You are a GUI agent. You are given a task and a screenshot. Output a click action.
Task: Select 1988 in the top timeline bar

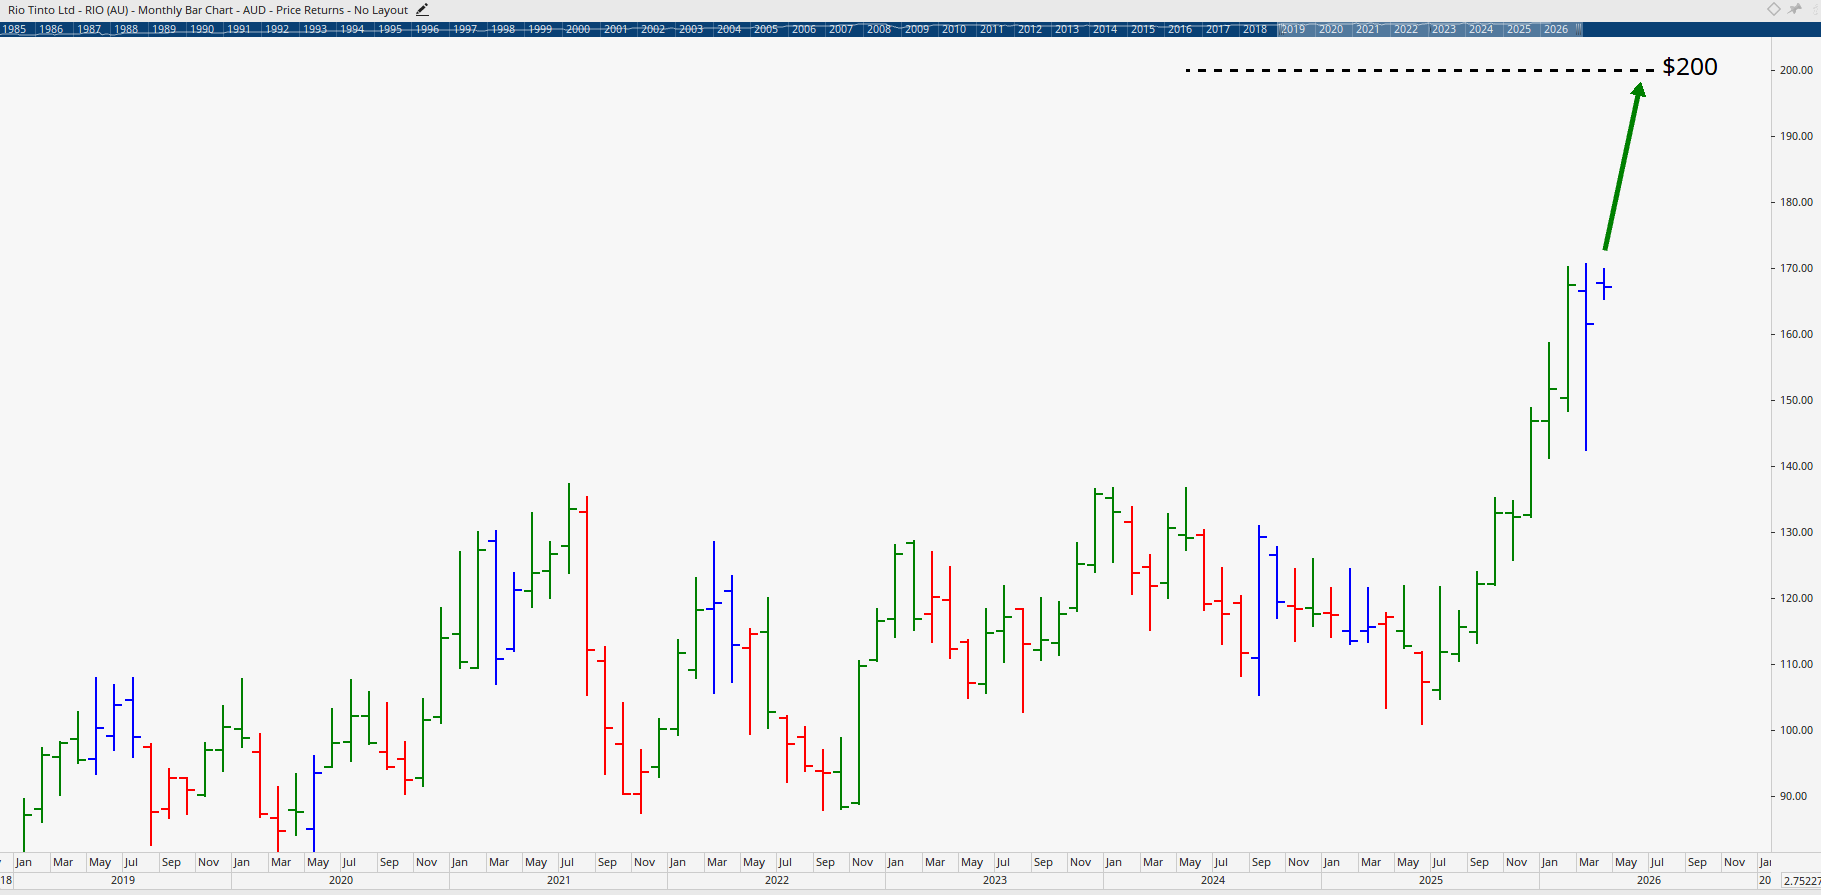[126, 29]
